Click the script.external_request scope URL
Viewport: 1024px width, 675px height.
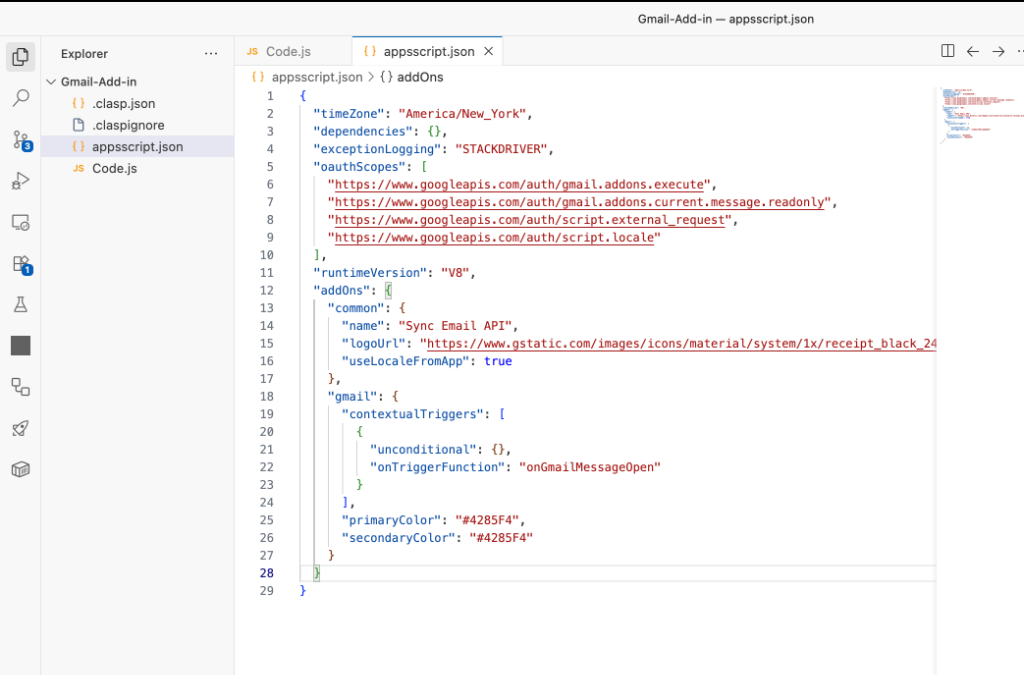[x=530, y=220]
